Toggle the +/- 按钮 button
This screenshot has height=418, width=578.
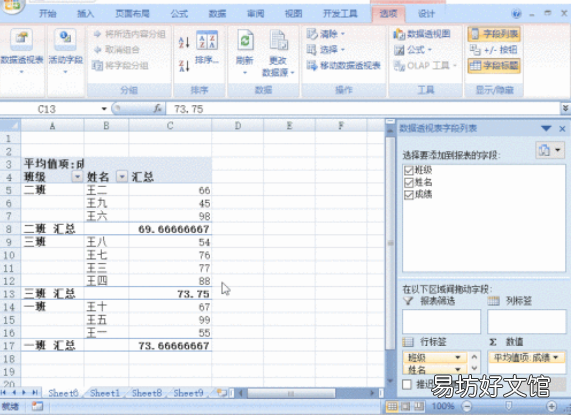494,50
